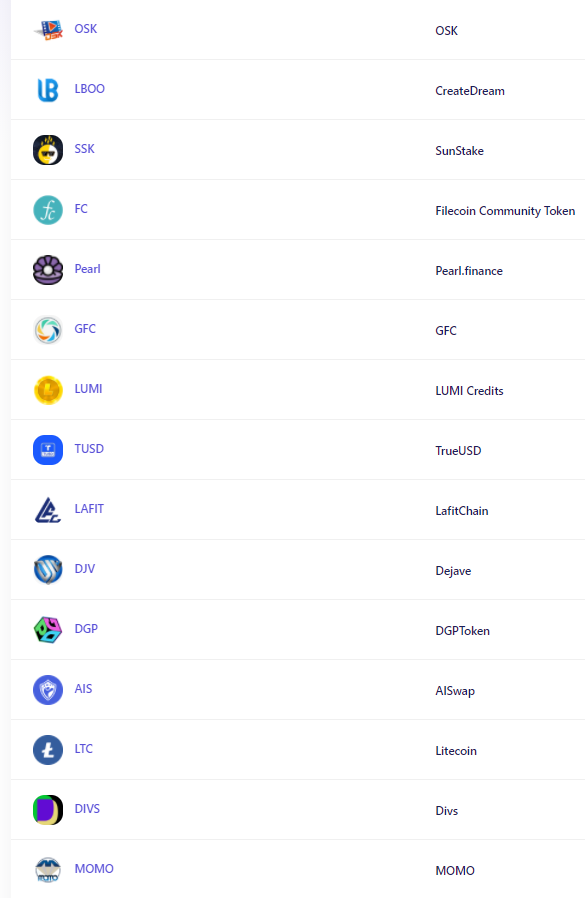This screenshot has height=898, width=585.
Task: Open the TUSD token link
Action: [x=89, y=449]
